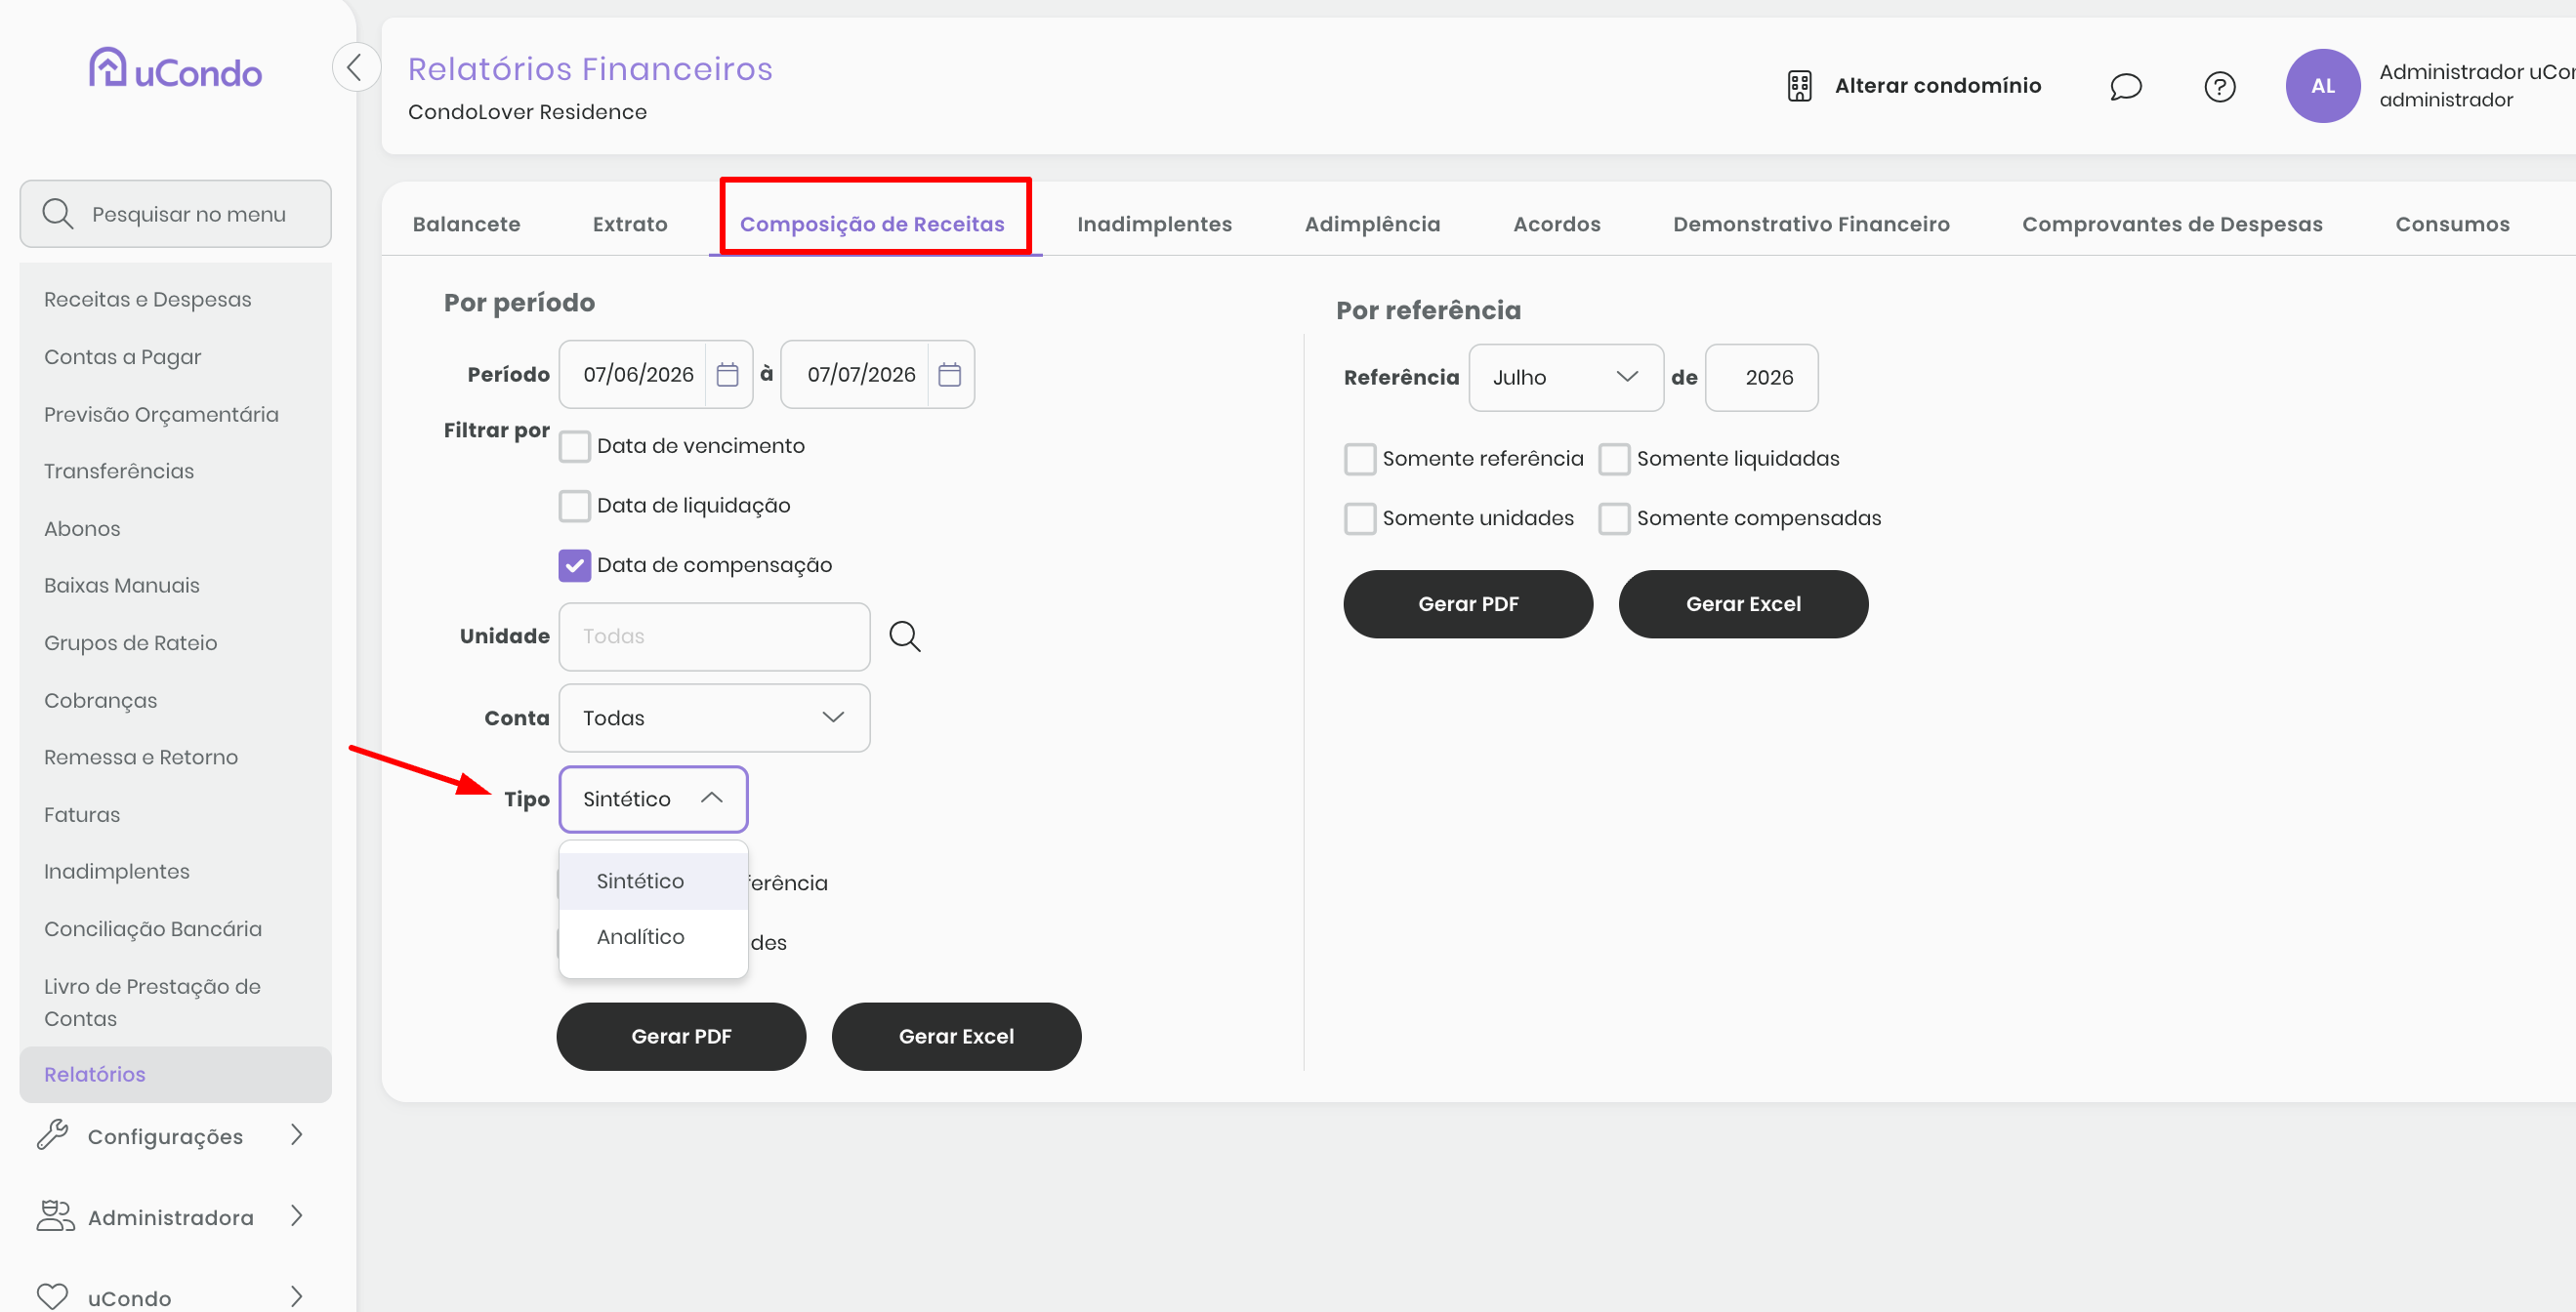Click the Unidade search magnifier icon
Screen dimensions: 2576x1312
pos(905,637)
